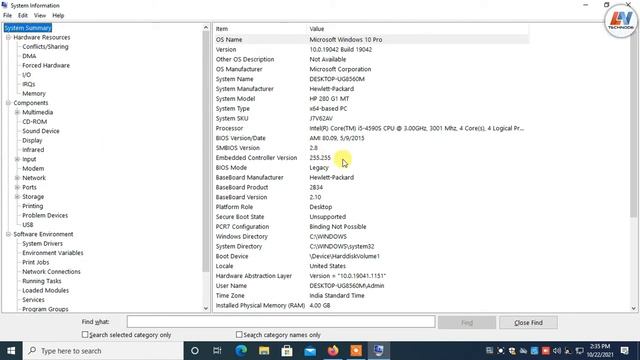Viewport: 640px width, 360px height.
Task: Select Forced Hardware in the tree
Action: (x=46, y=65)
